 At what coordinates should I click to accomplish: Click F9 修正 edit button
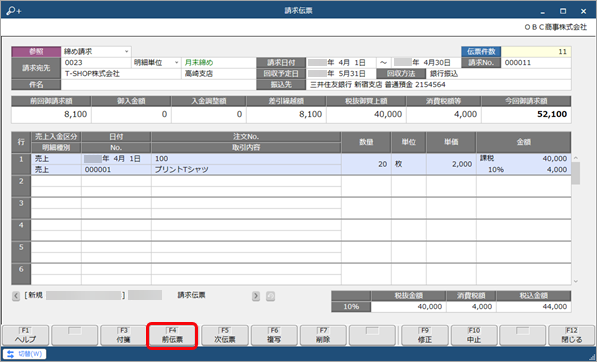(425, 335)
